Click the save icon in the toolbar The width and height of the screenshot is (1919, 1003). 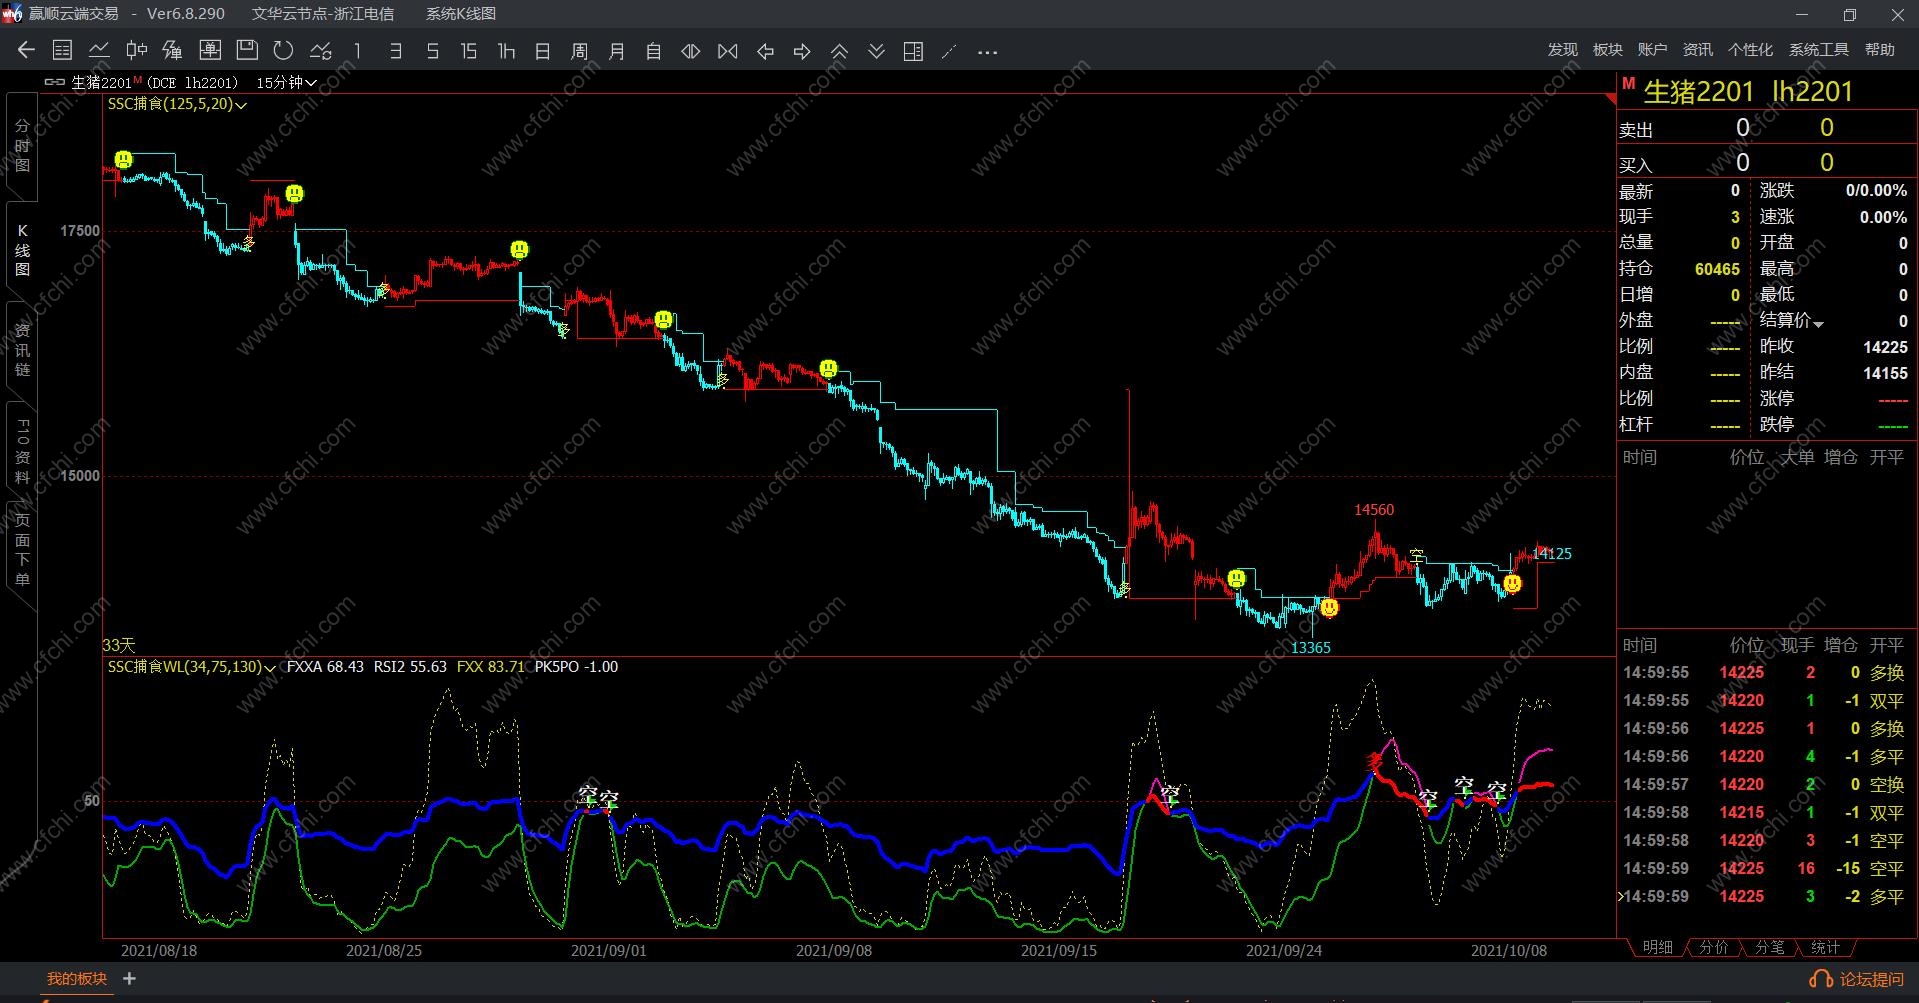point(247,51)
